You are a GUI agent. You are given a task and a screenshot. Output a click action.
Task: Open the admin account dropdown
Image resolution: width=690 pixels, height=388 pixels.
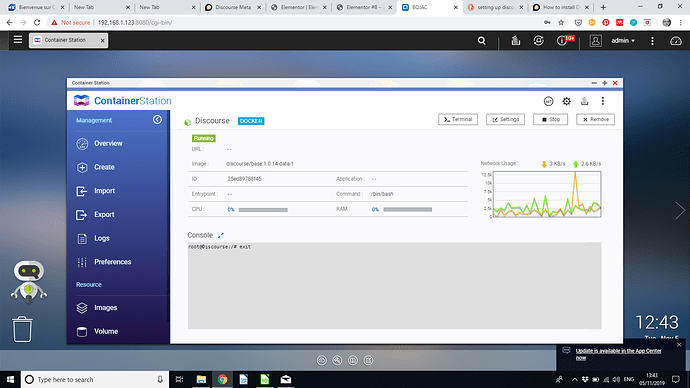623,40
